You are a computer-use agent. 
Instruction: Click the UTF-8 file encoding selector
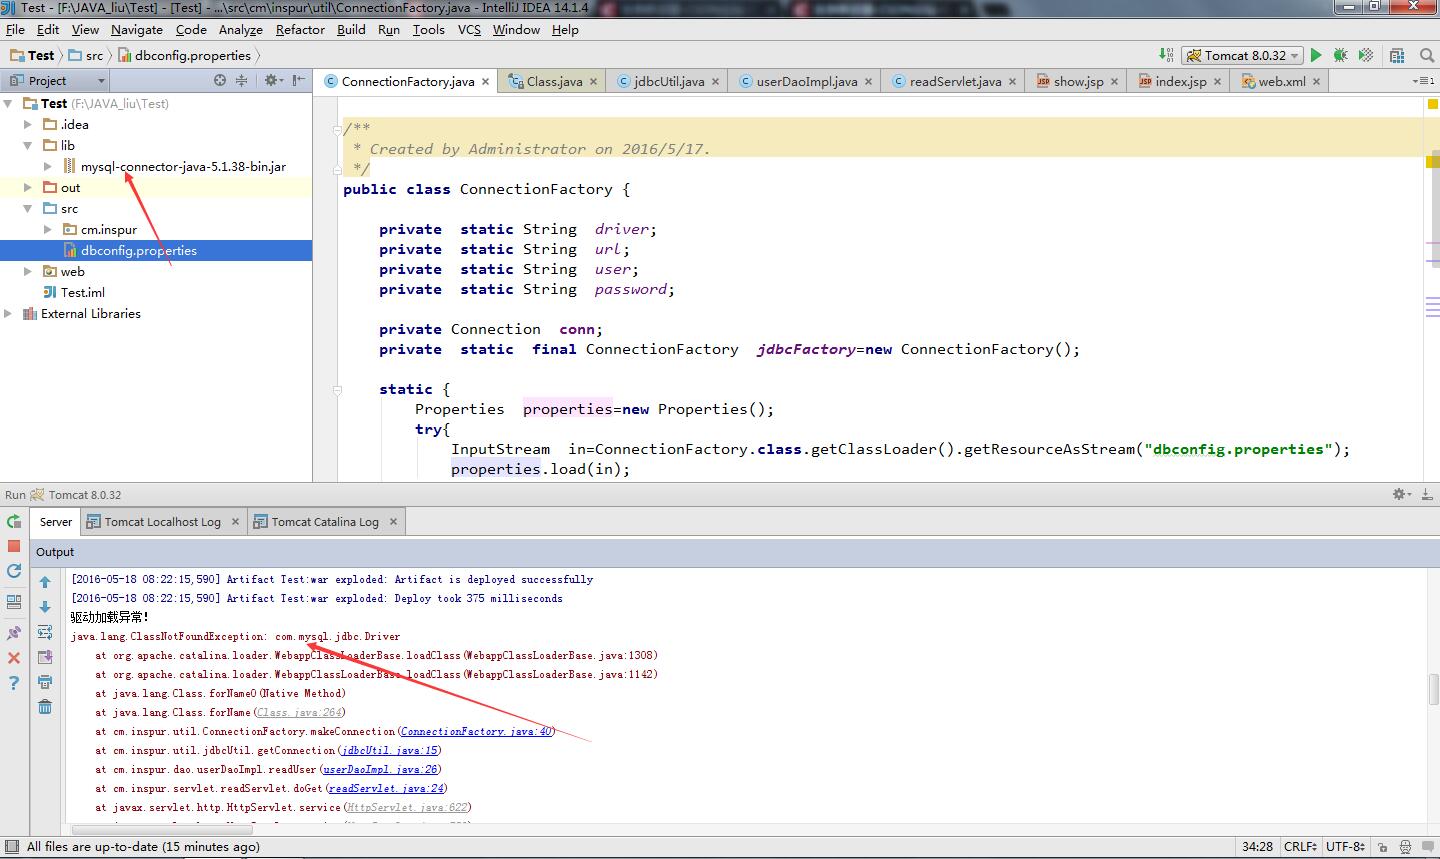1346,846
